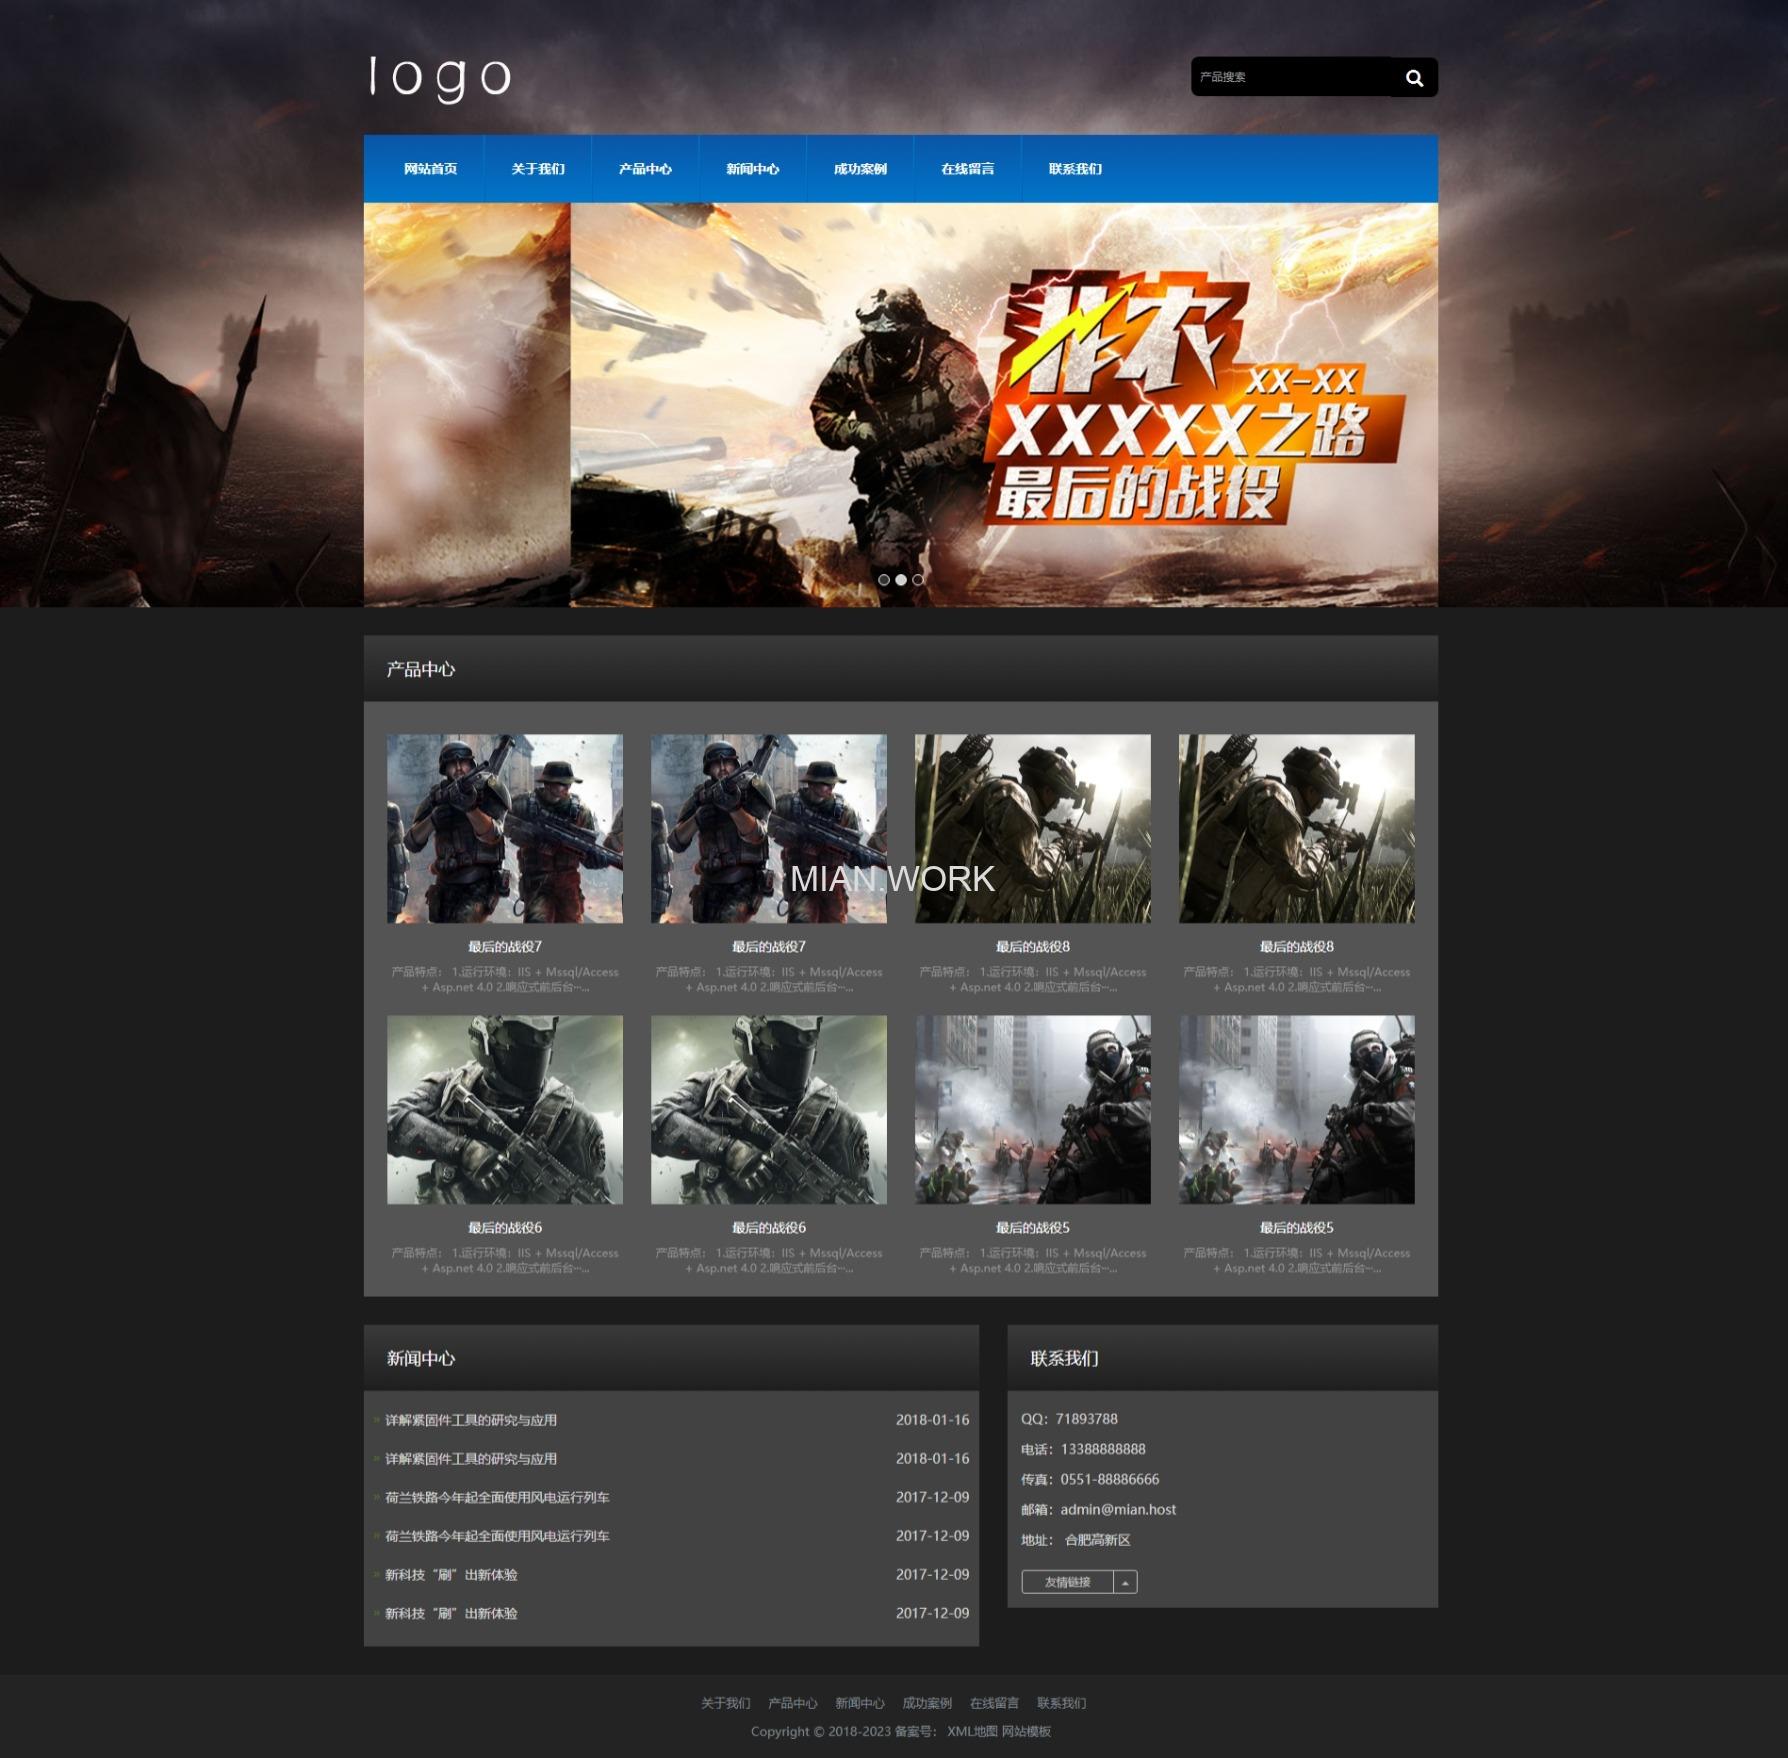
Task: Click first 最后的战役7 product description text
Action: 505,979
